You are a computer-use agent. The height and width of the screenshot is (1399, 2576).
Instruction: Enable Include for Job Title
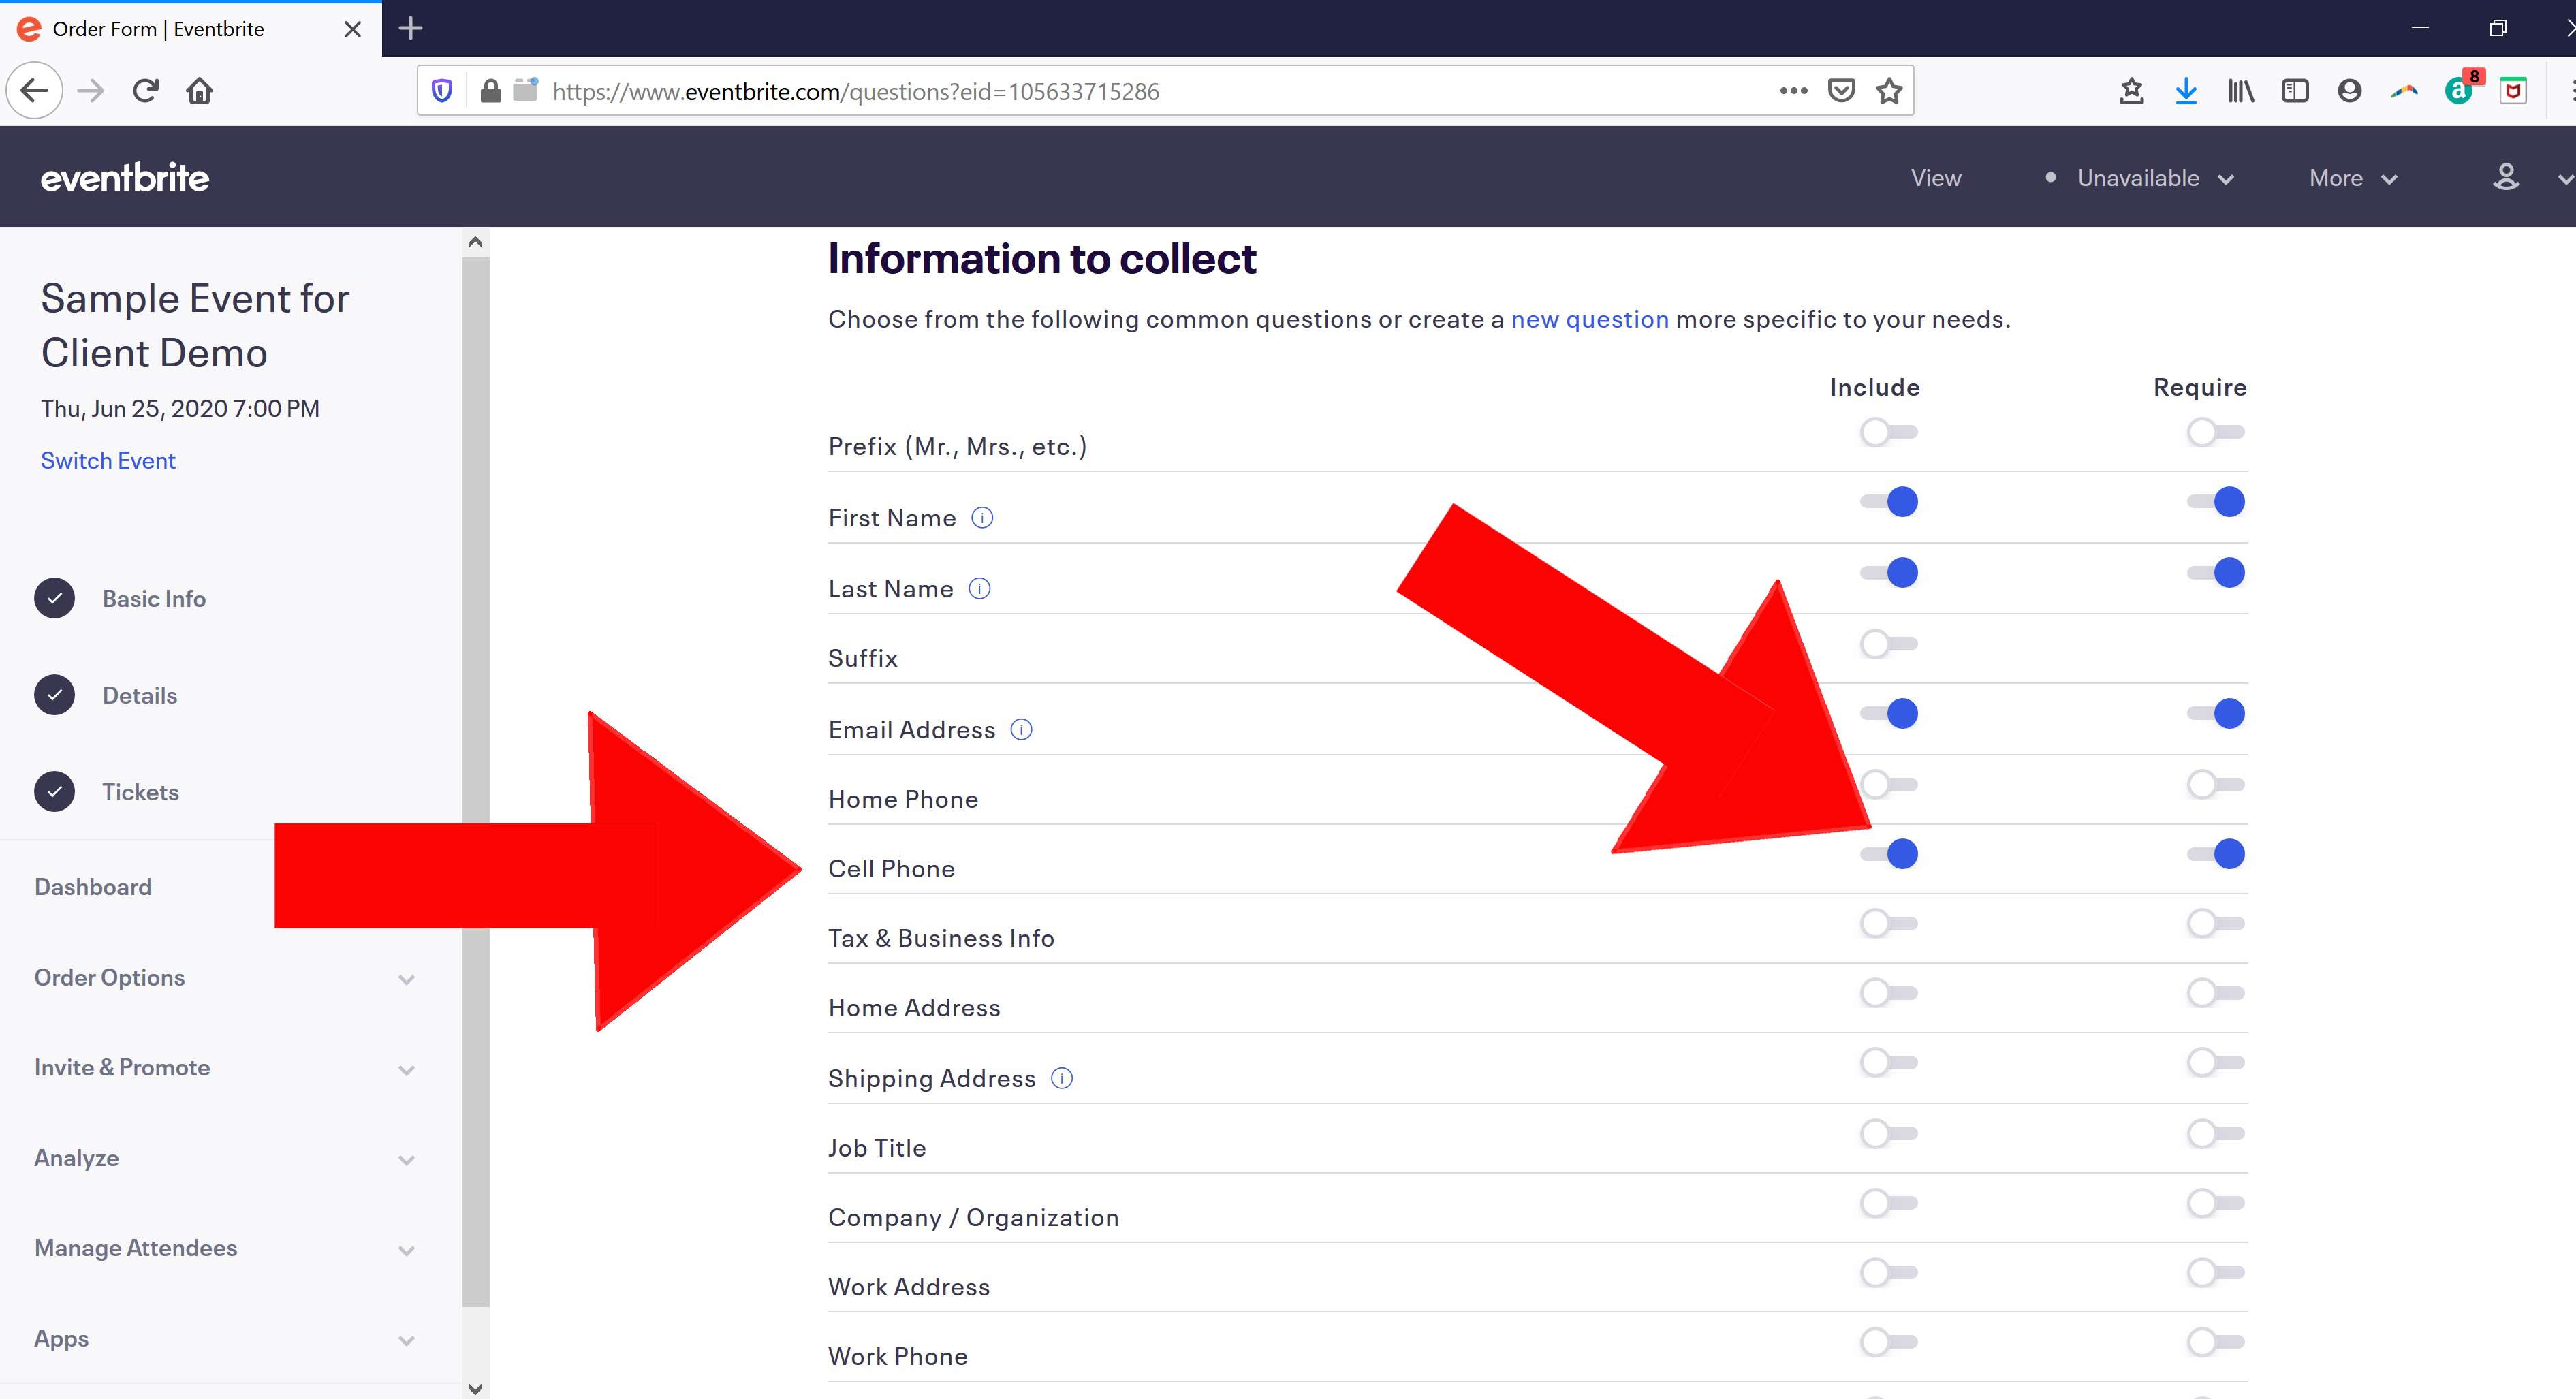coord(1888,1133)
